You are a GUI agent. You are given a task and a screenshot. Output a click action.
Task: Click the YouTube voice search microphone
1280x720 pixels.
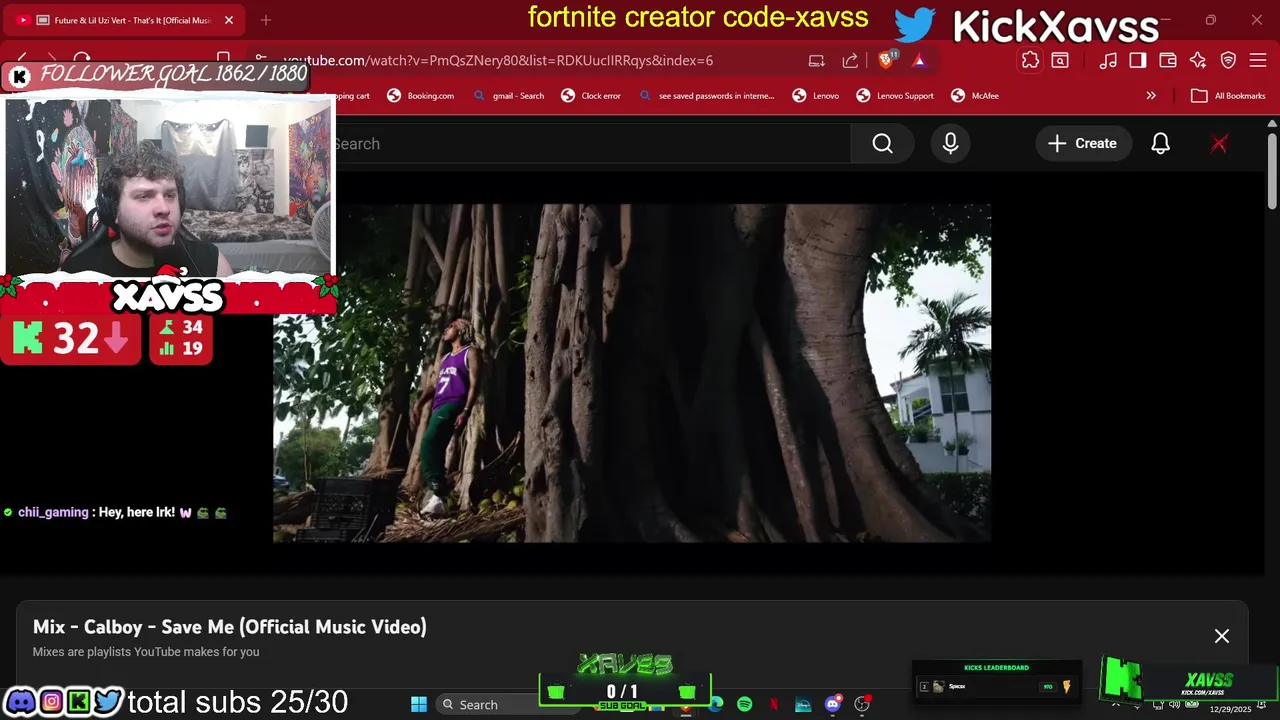tap(950, 144)
